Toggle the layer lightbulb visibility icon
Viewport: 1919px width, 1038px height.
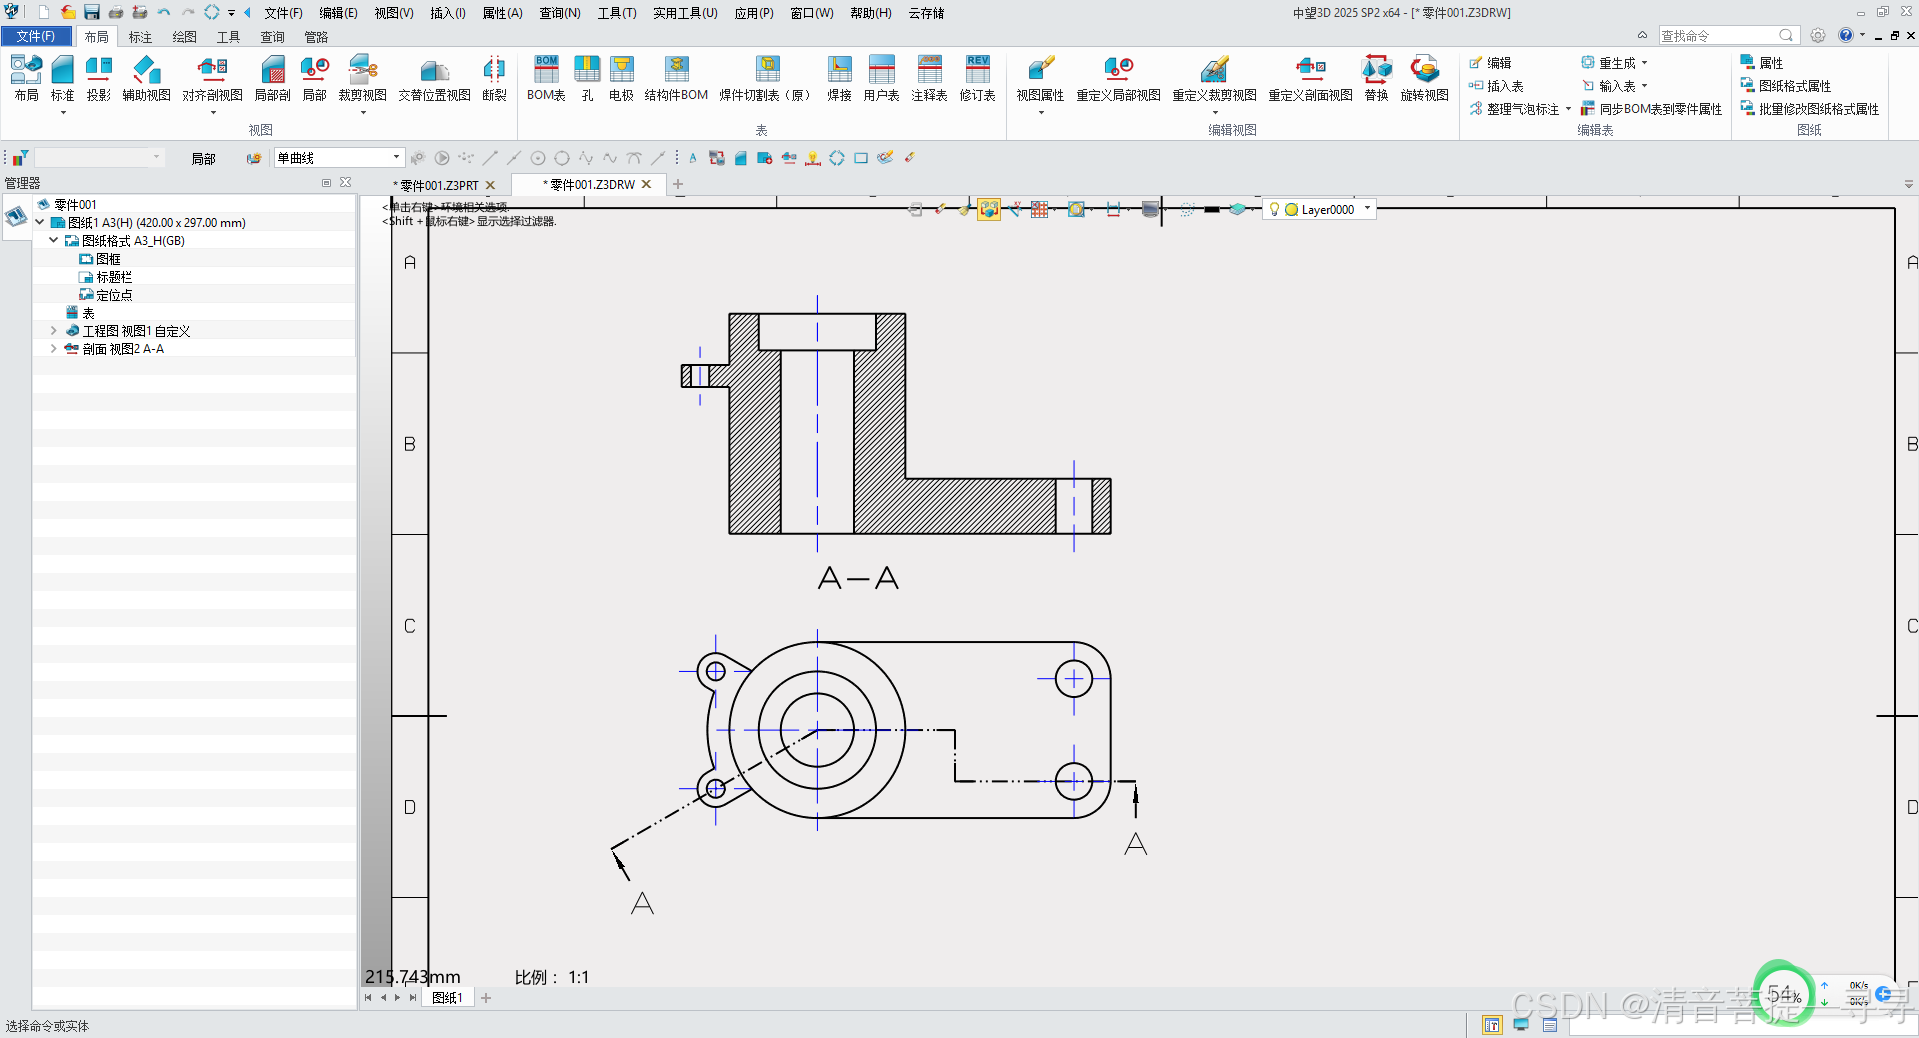click(x=1274, y=209)
